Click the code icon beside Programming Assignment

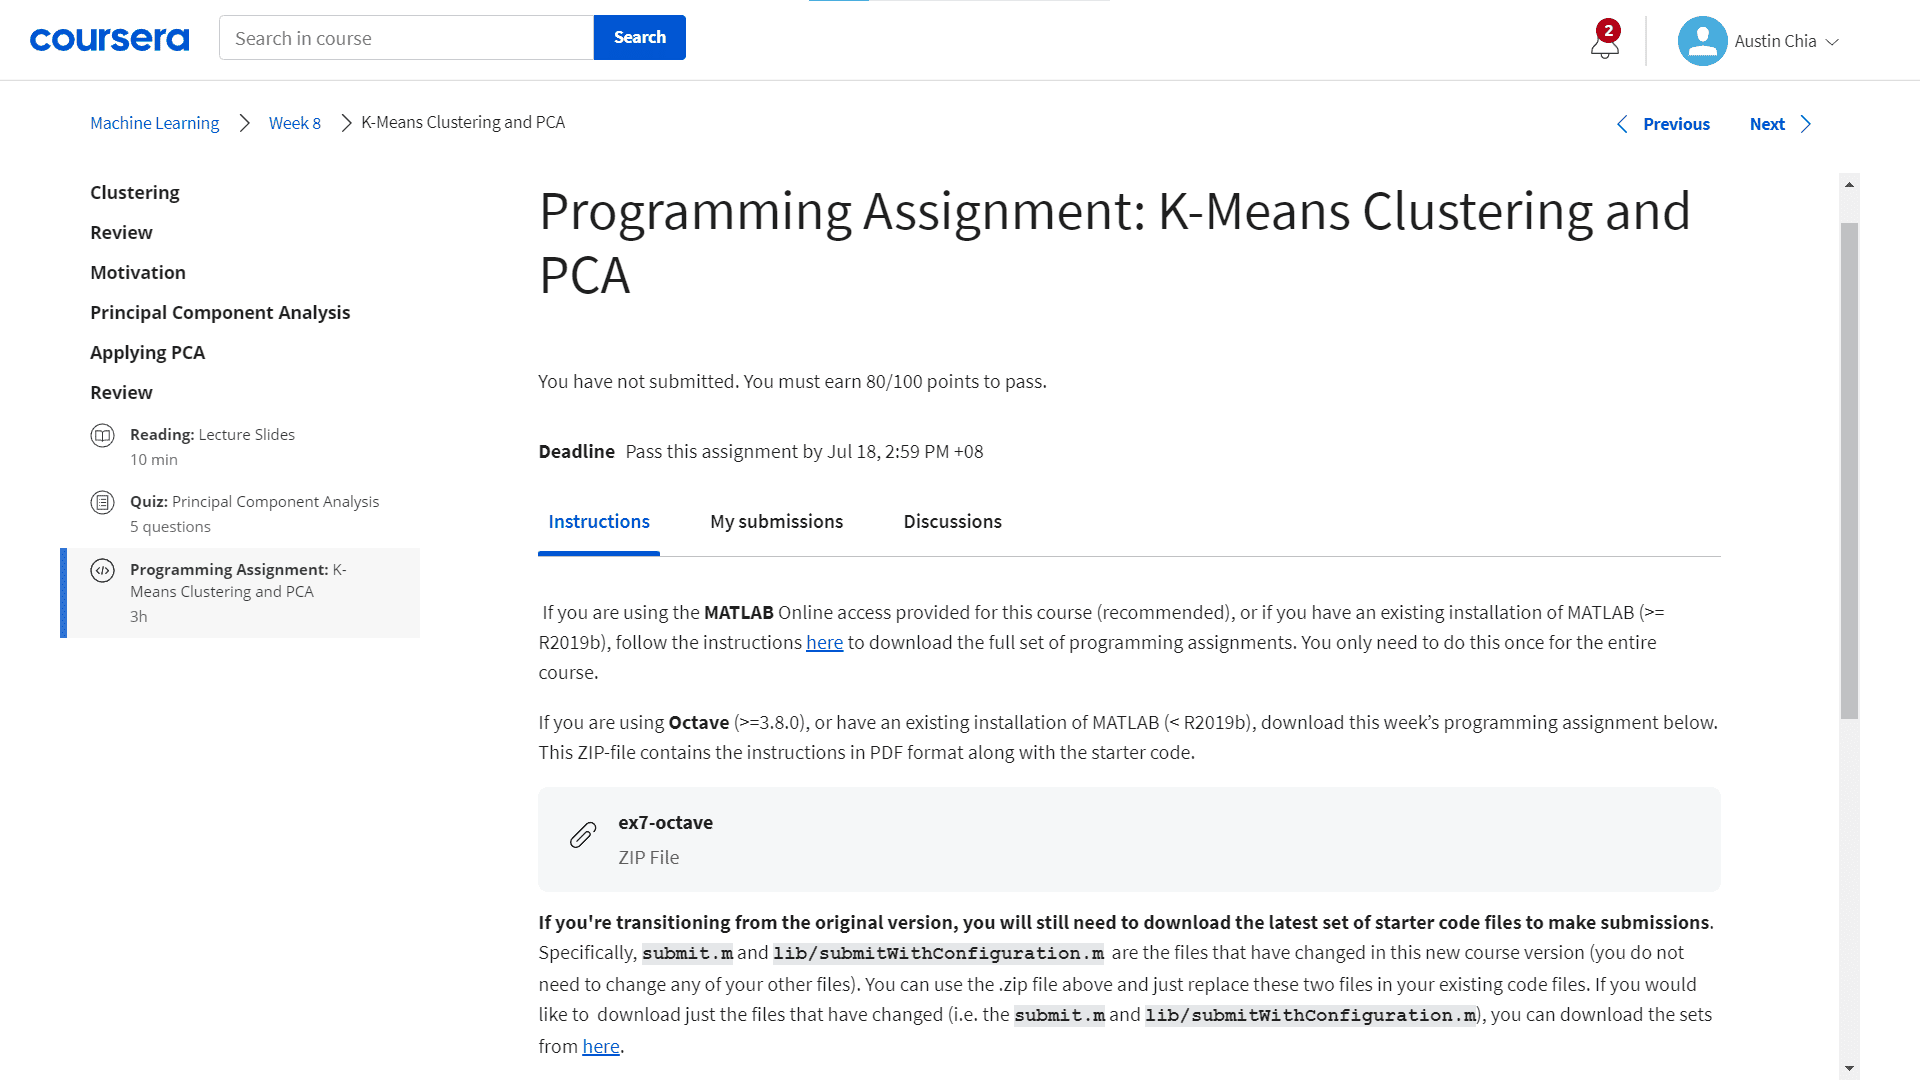pos(103,570)
